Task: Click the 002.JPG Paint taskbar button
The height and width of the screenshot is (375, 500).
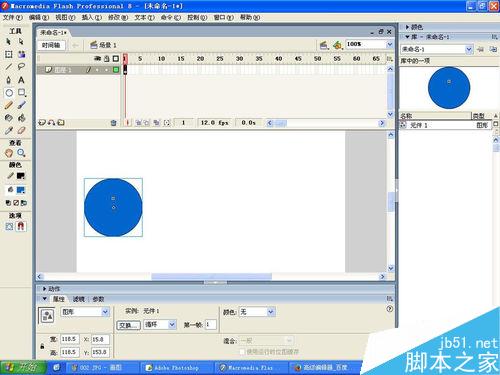Action: pyautogui.click(x=102, y=368)
